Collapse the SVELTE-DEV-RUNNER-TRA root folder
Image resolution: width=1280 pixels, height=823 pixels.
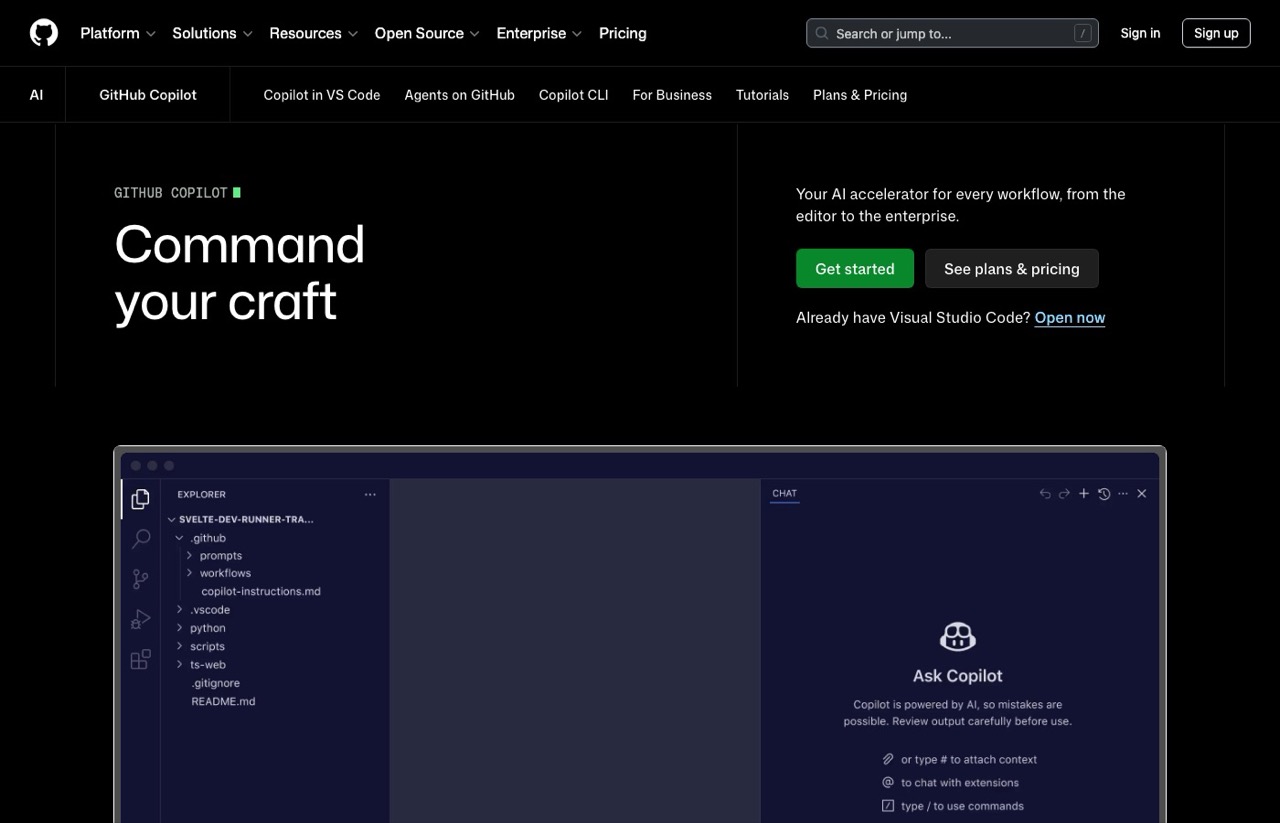coord(240,520)
